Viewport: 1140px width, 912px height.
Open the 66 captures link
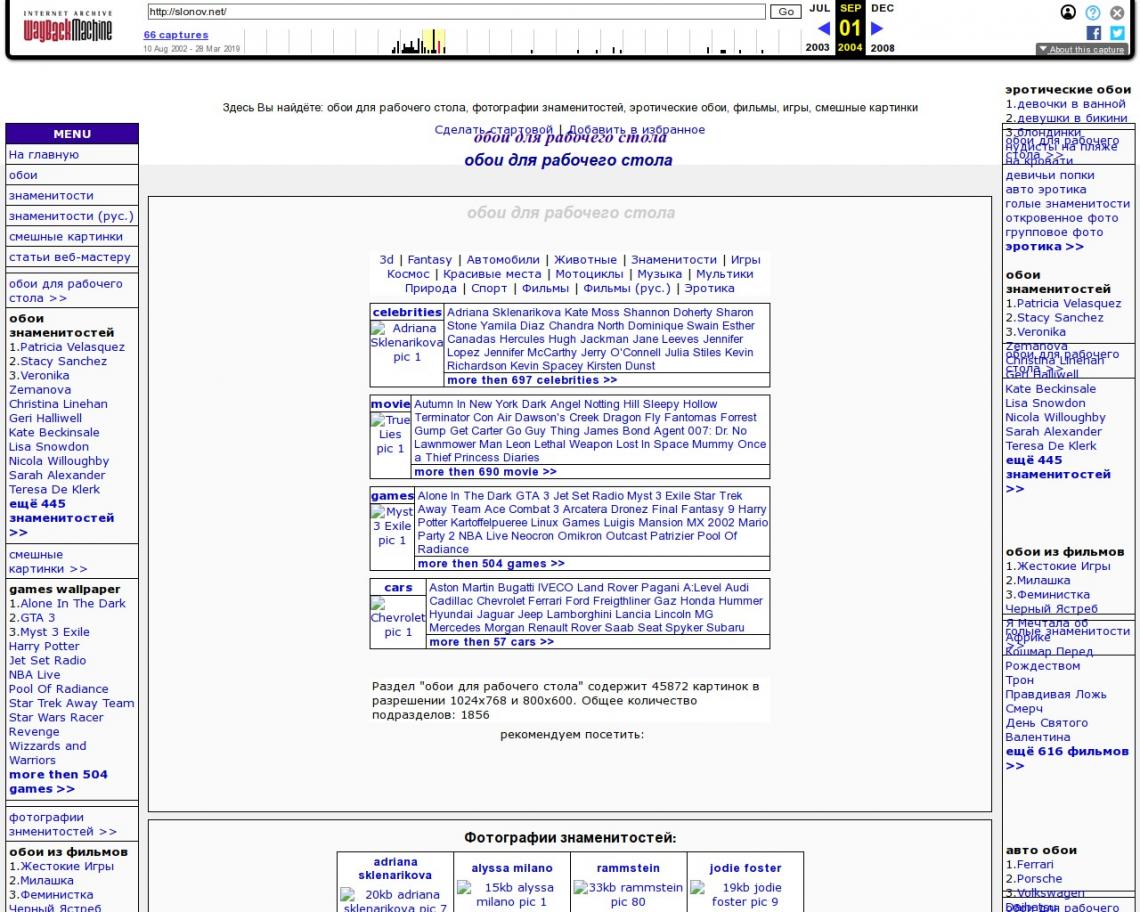(x=176, y=35)
